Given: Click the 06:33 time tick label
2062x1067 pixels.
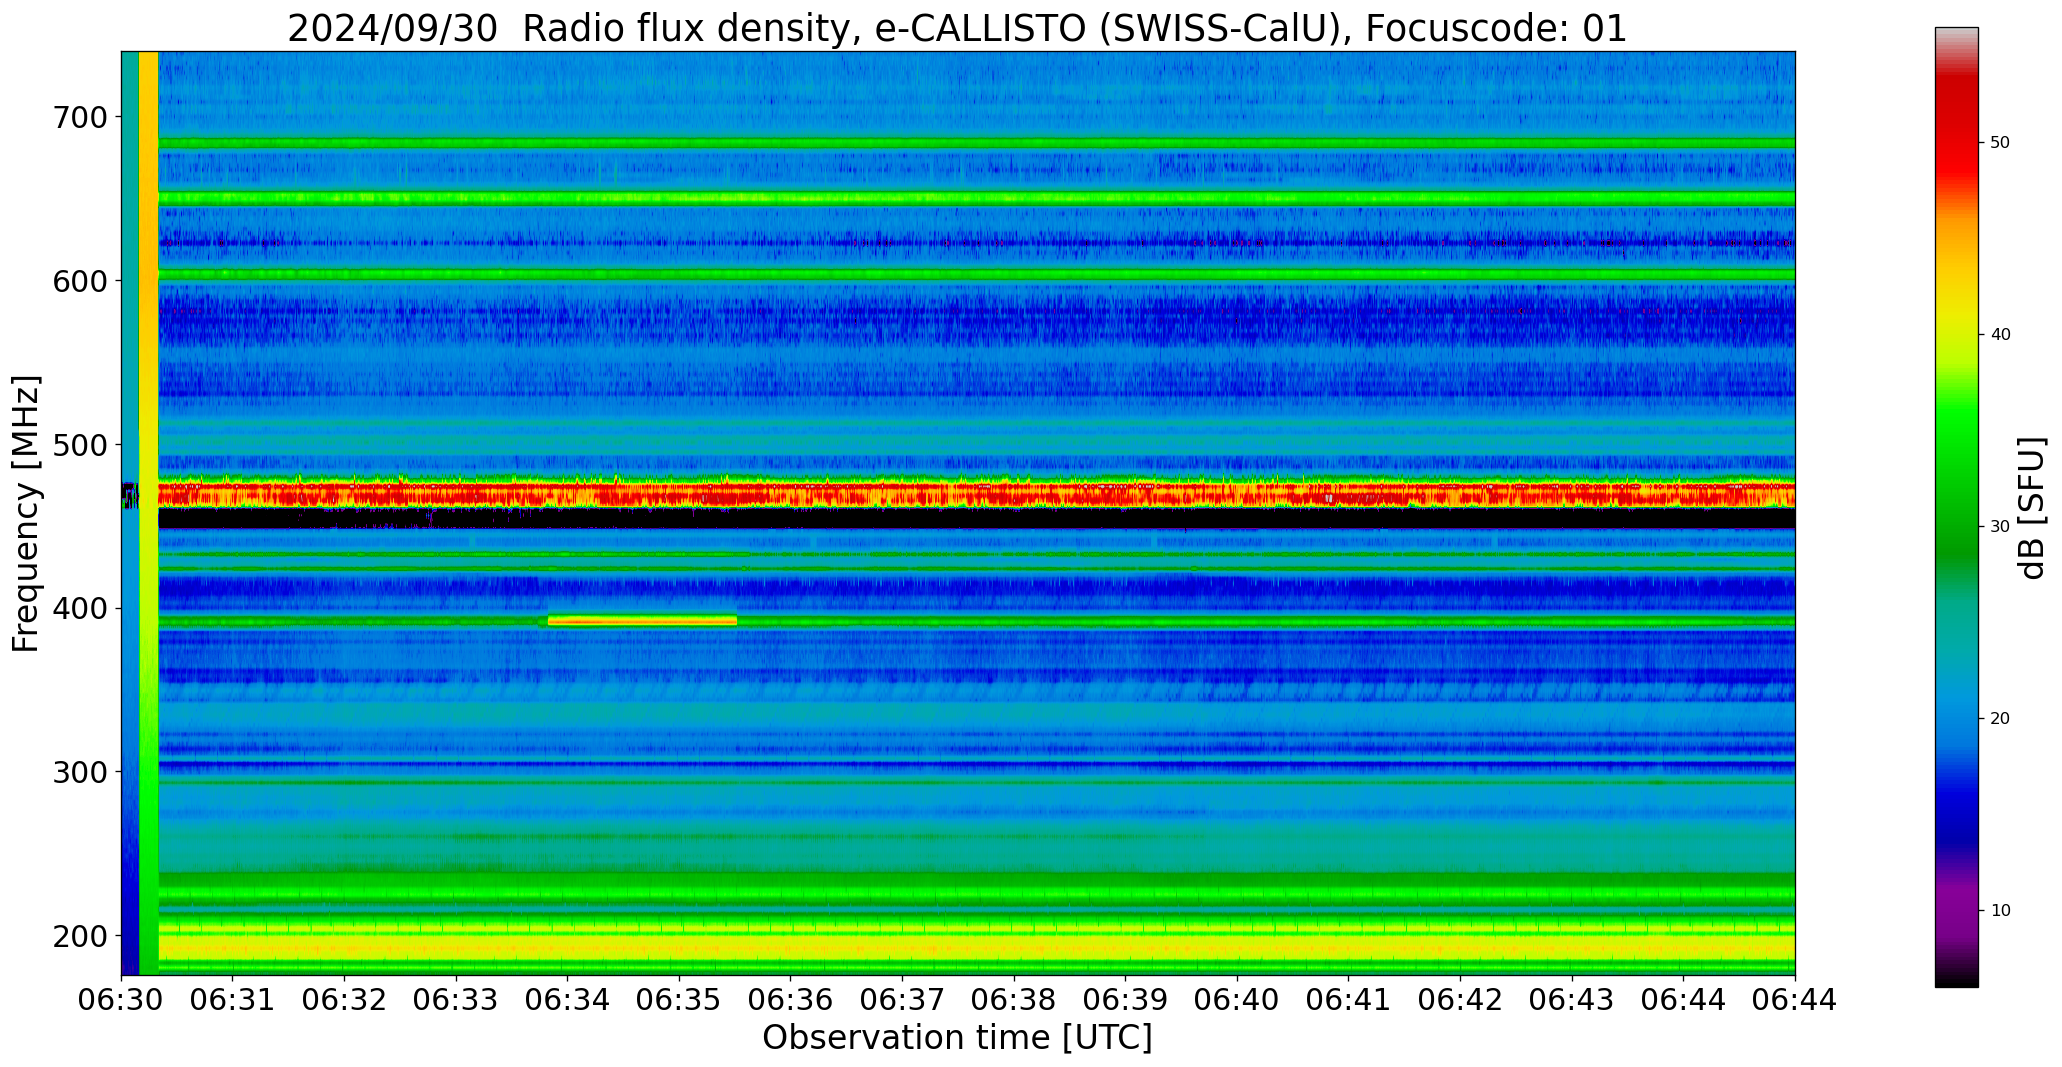Looking at the screenshot, I should click(457, 1000).
